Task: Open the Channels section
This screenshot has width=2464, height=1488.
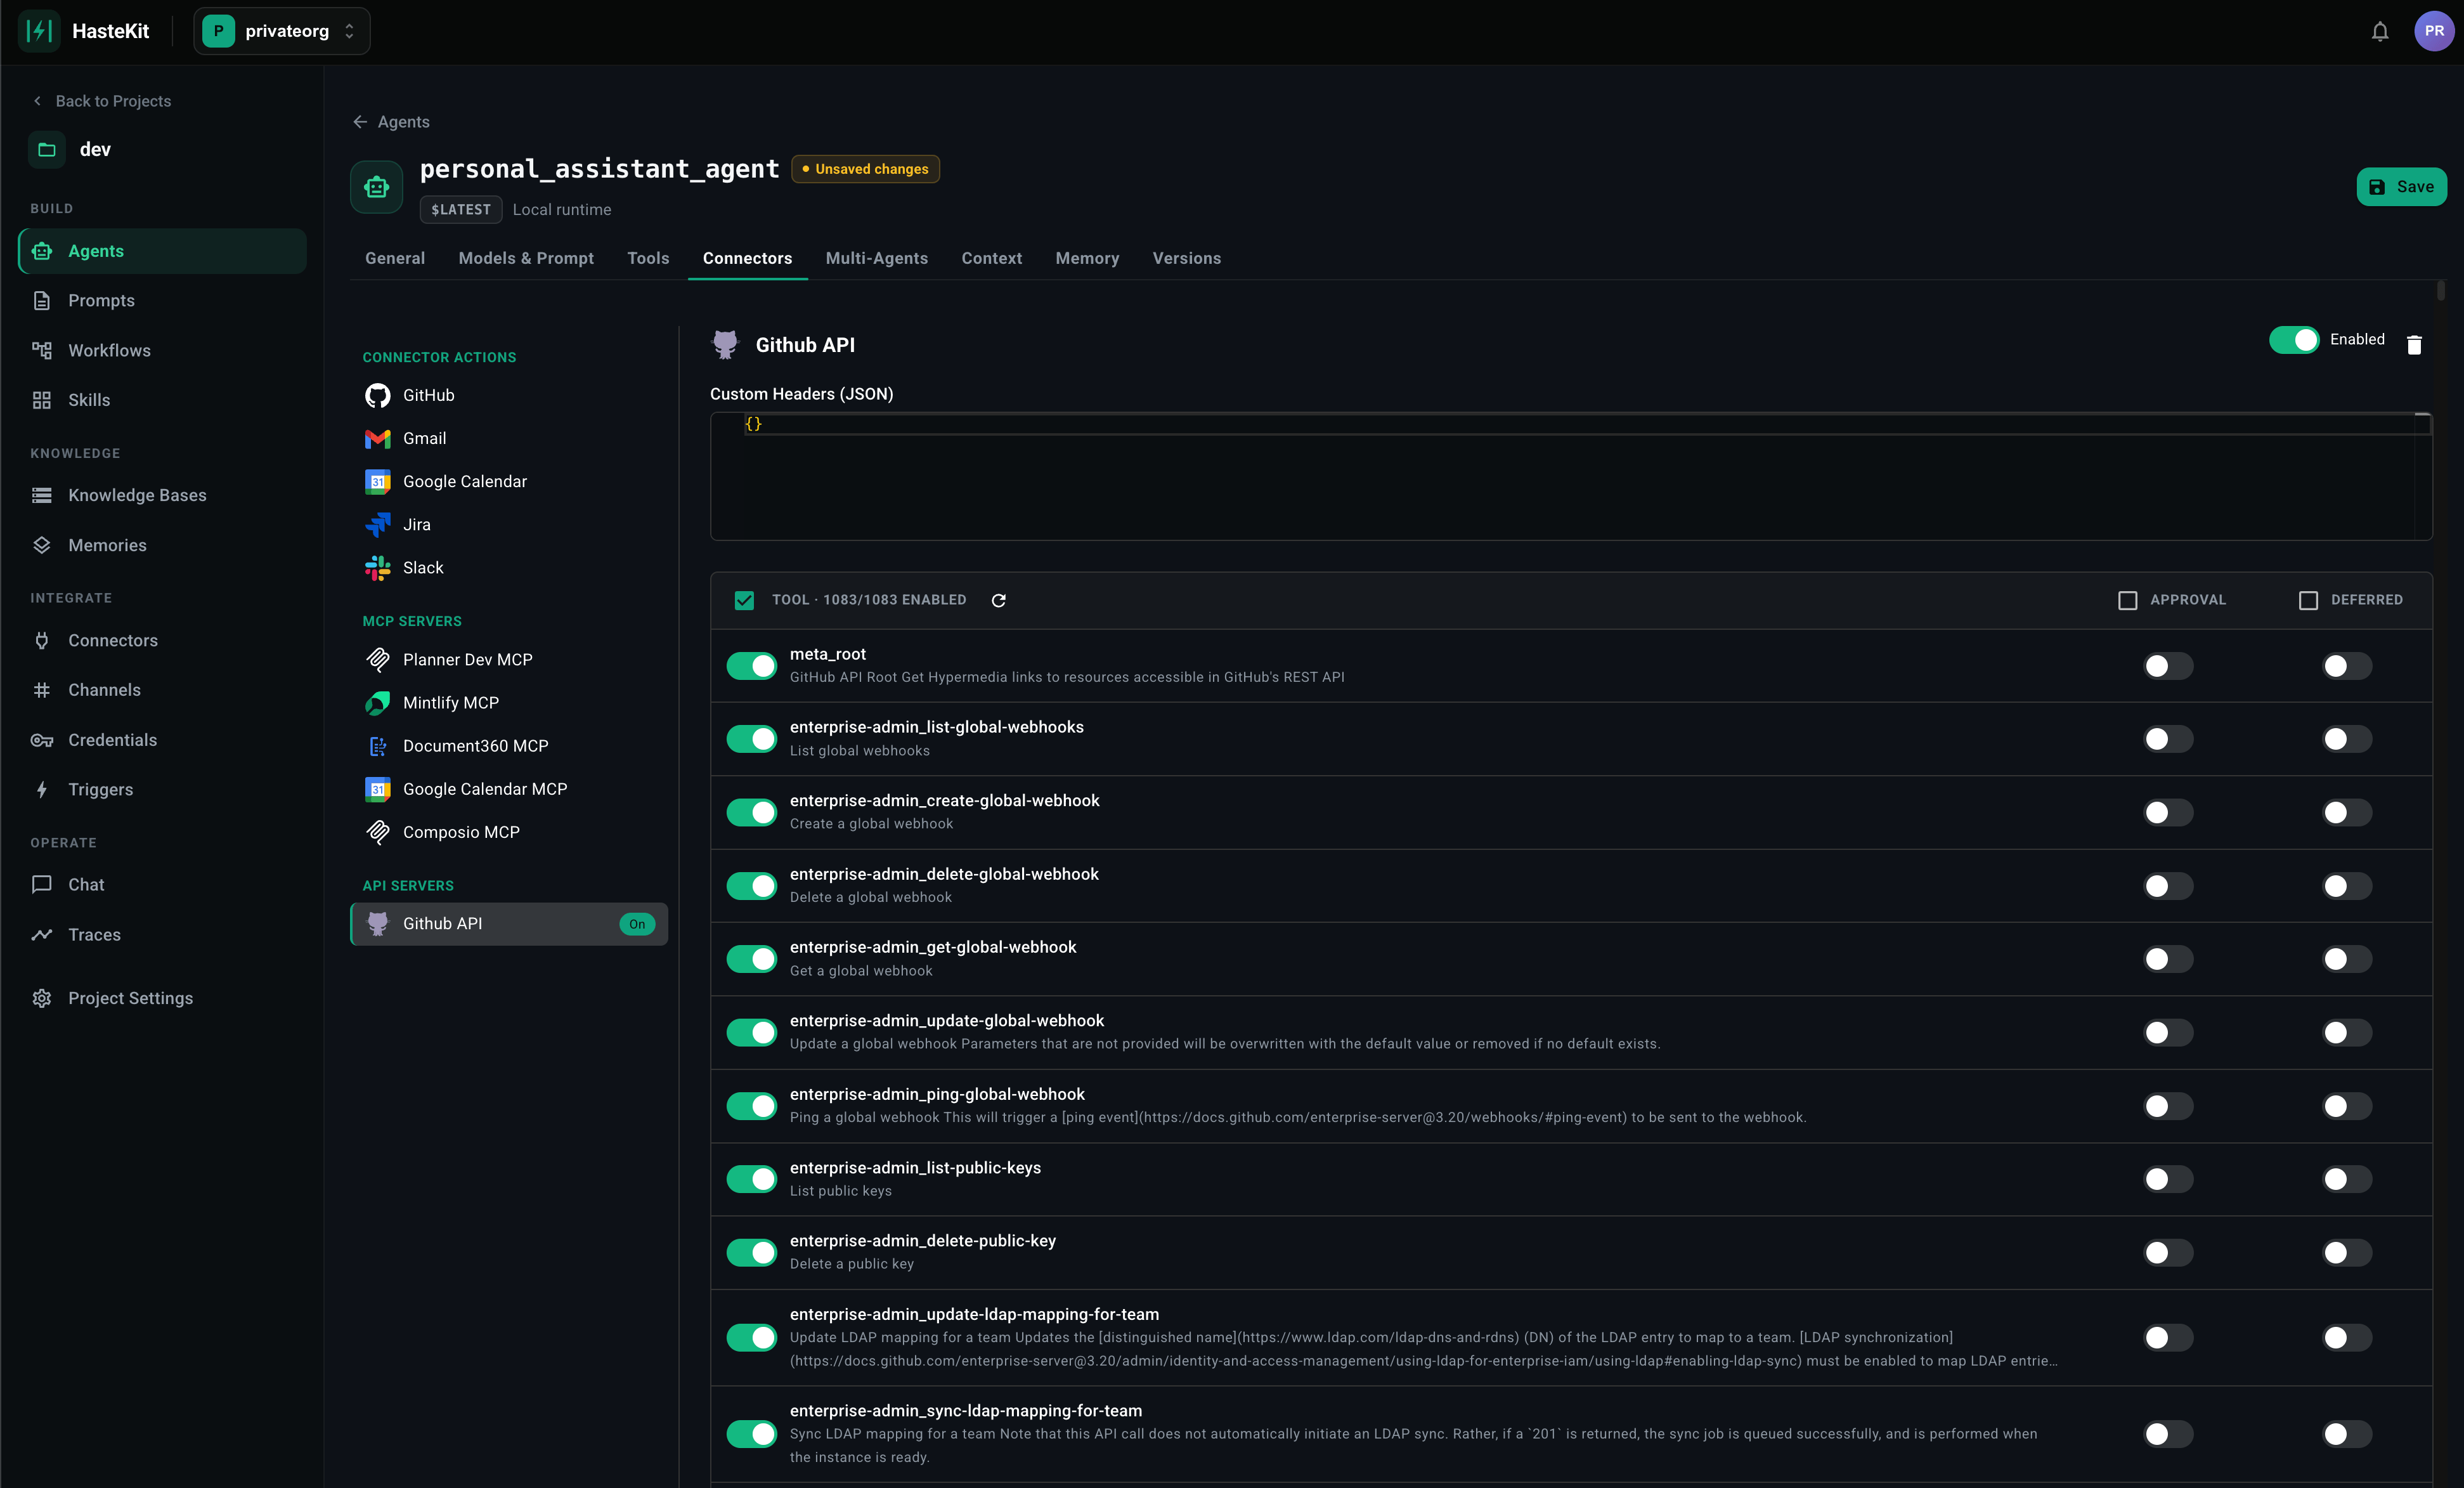Action: click(x=162, y=690)
